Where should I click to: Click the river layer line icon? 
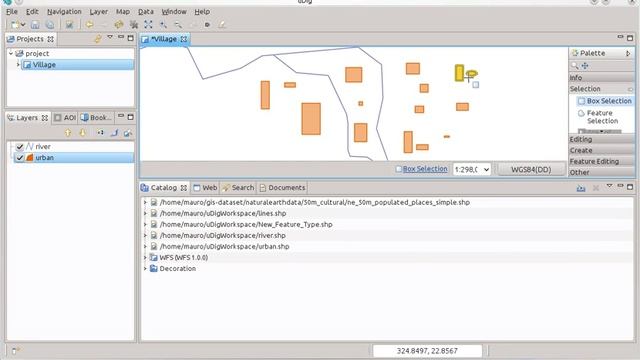pyautogui.click(x=29, y=146)
